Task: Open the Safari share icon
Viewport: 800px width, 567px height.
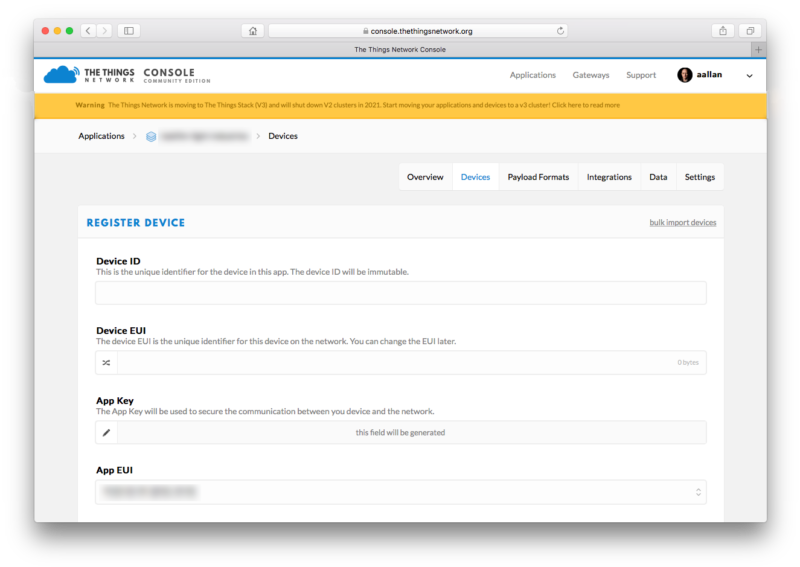Action: pos(723,31)
